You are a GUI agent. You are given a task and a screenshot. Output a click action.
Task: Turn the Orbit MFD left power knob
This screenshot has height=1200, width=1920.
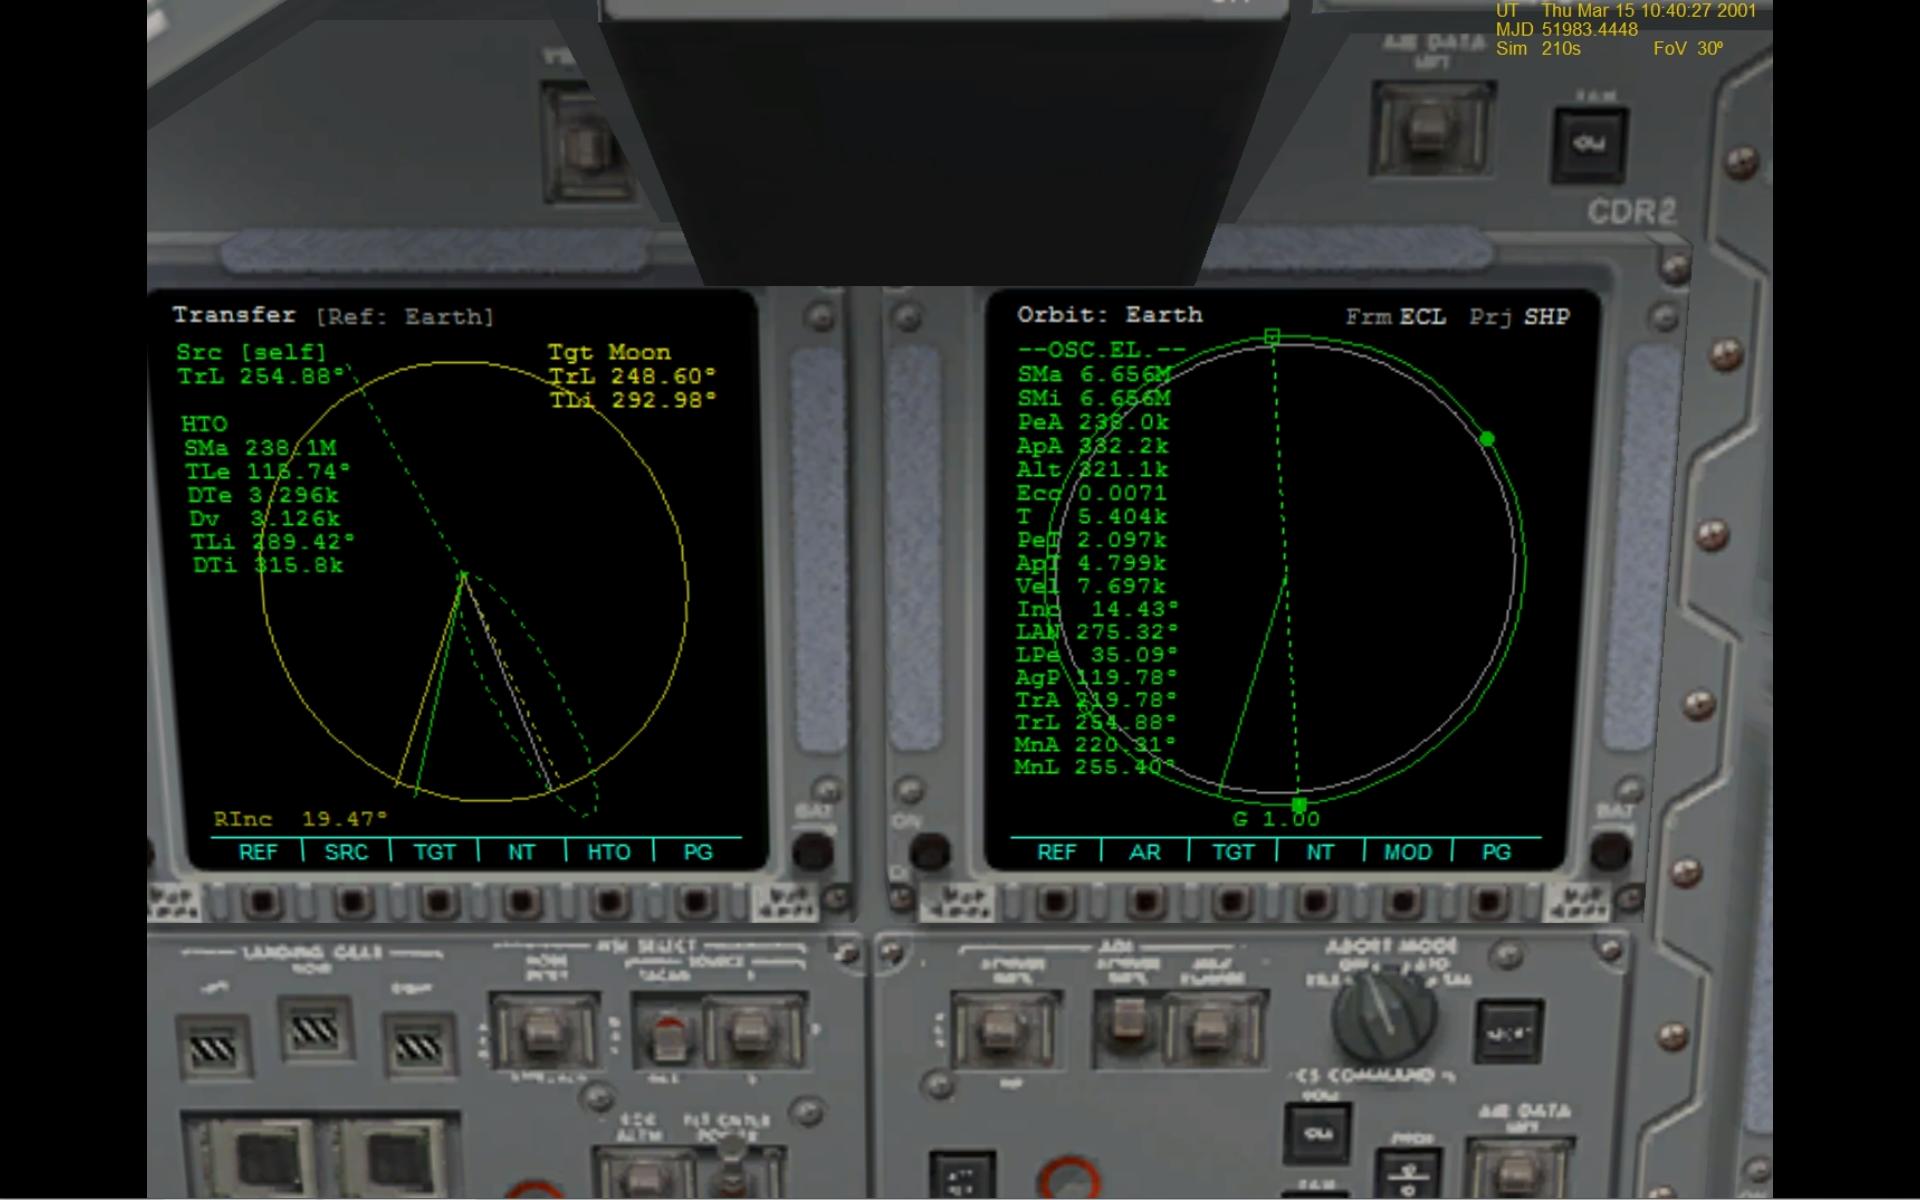coord(929,852)
